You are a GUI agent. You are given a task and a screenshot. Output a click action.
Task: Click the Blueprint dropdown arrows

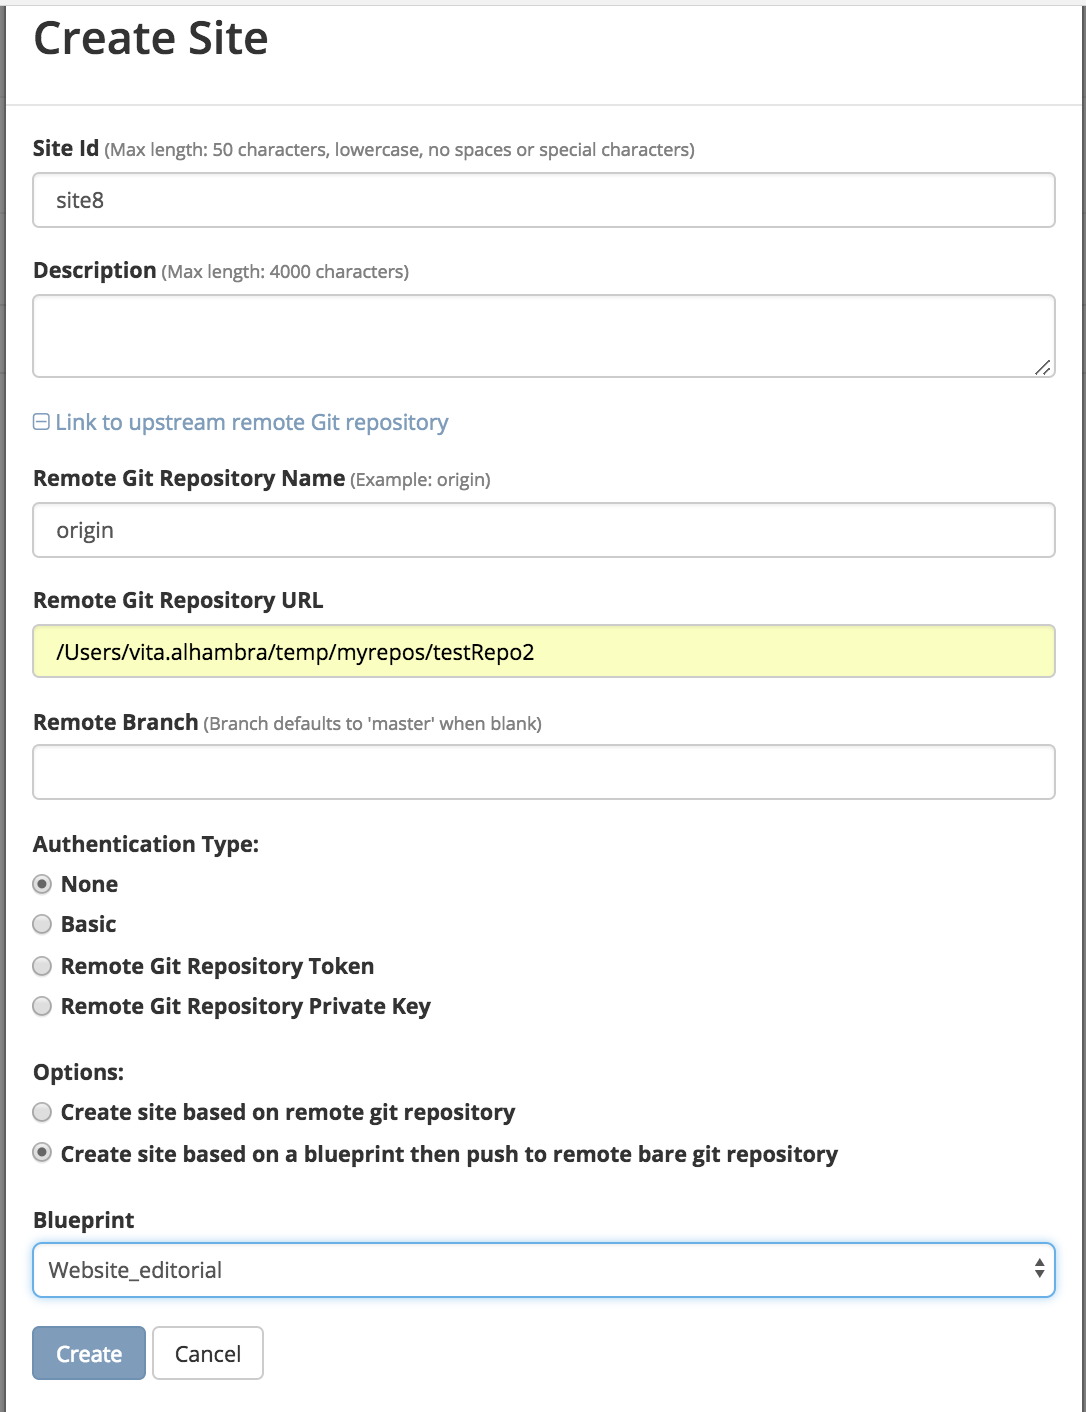tap(1039, 1269)
